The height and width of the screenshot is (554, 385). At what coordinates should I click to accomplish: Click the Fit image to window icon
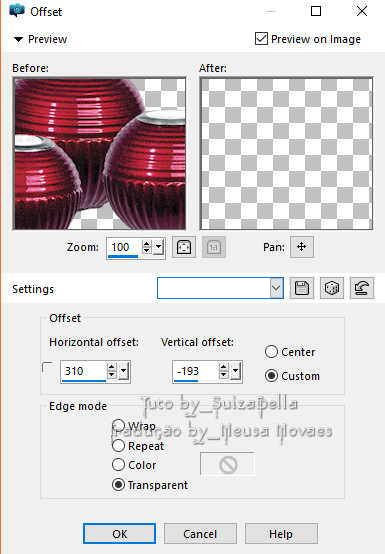[184, 247]
